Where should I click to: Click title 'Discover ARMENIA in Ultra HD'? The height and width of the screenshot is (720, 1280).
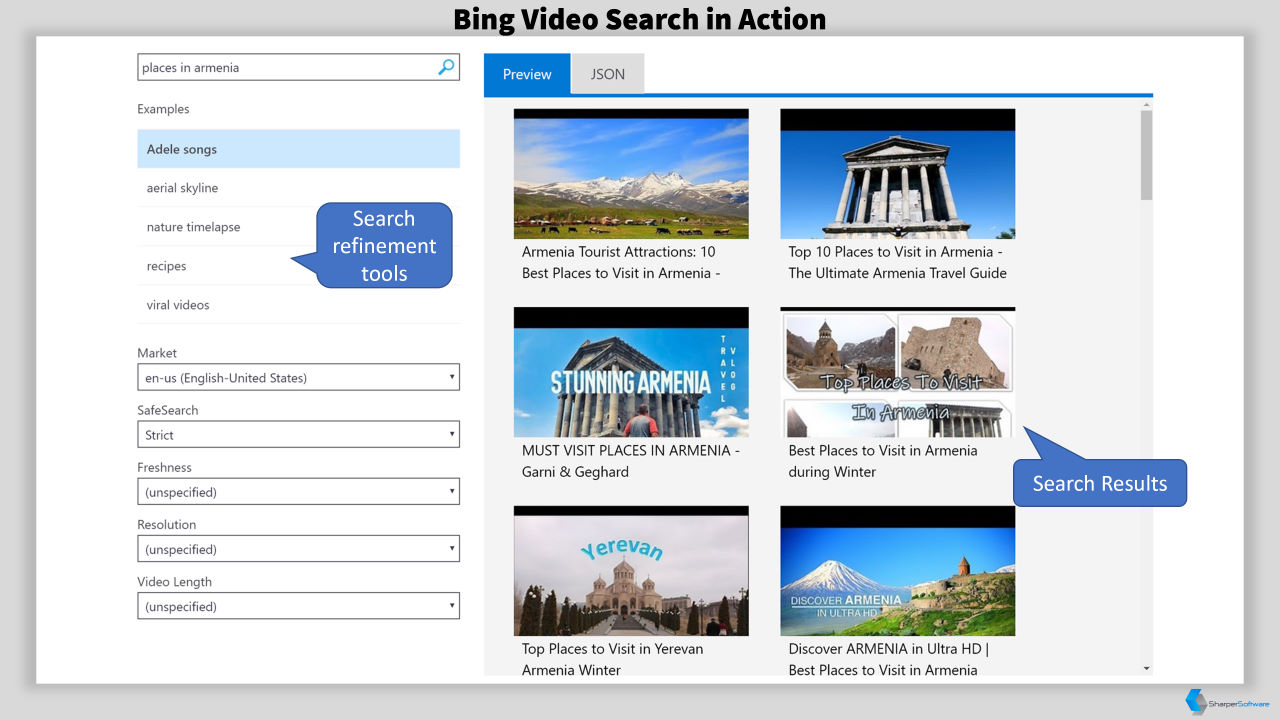888,659
